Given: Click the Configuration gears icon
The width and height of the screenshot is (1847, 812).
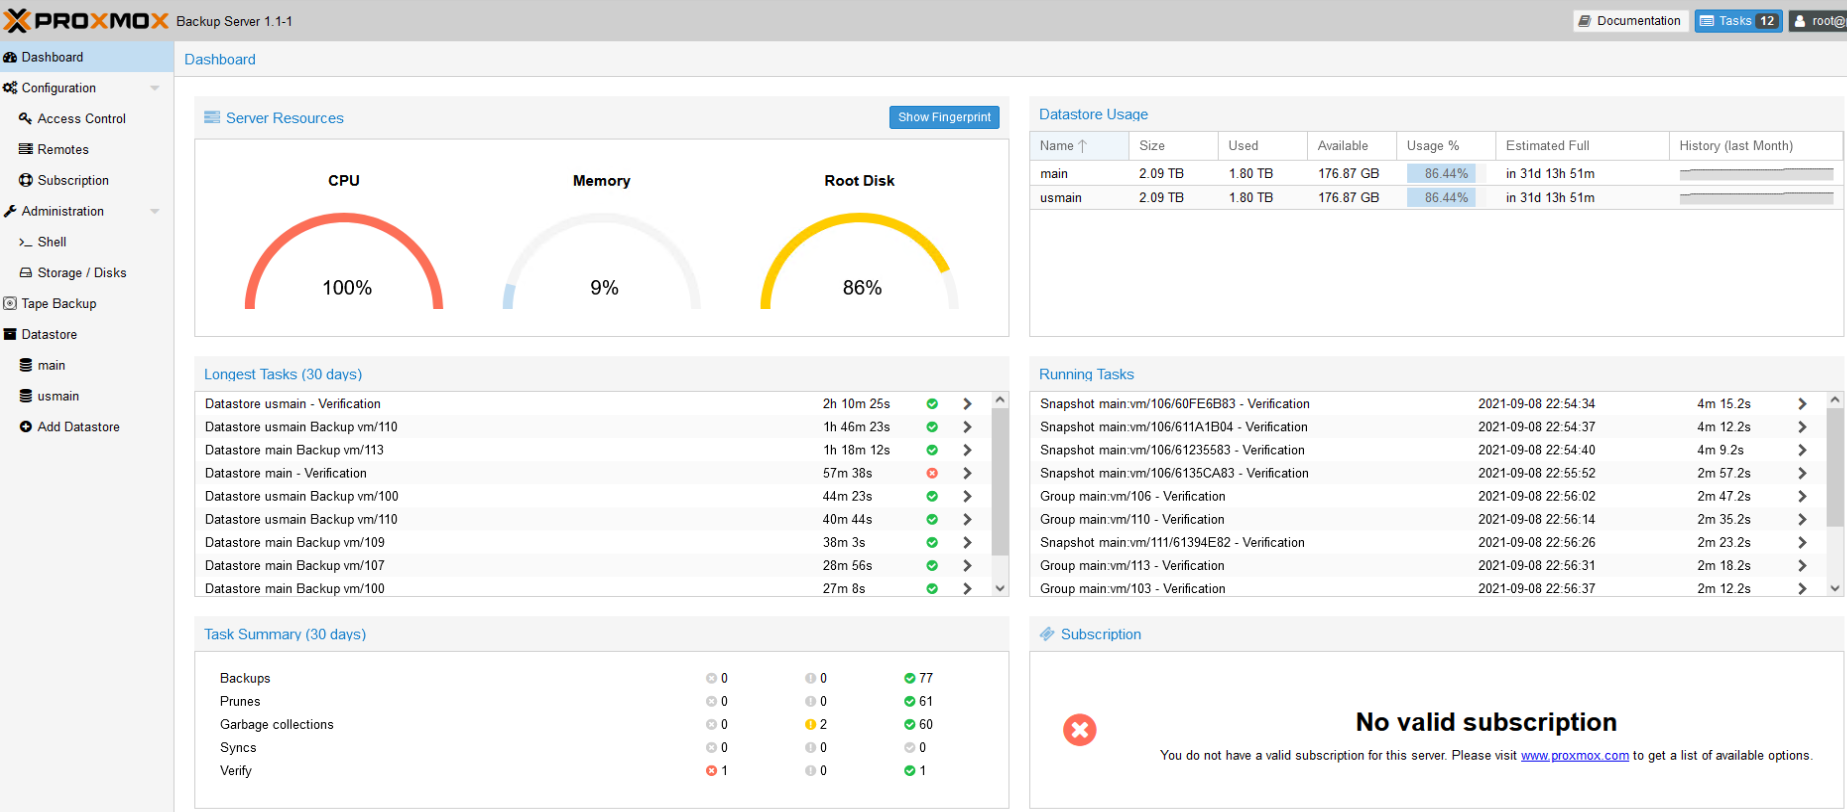Looking at the screenshot, I should (10, 88).
